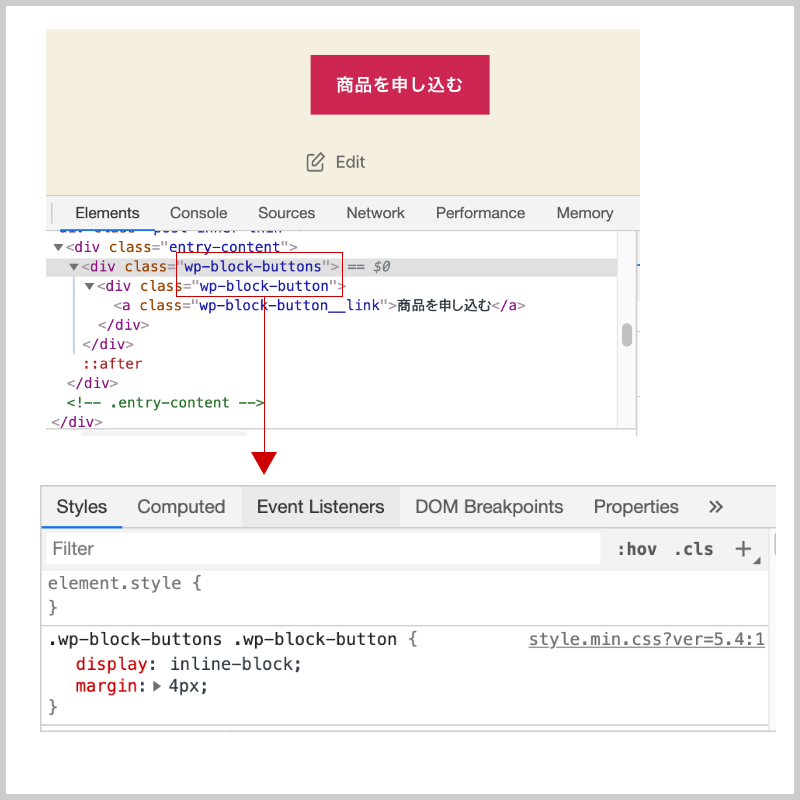800x800 pixels.
Task: Open the Memory tab
Action: point(585,213)
